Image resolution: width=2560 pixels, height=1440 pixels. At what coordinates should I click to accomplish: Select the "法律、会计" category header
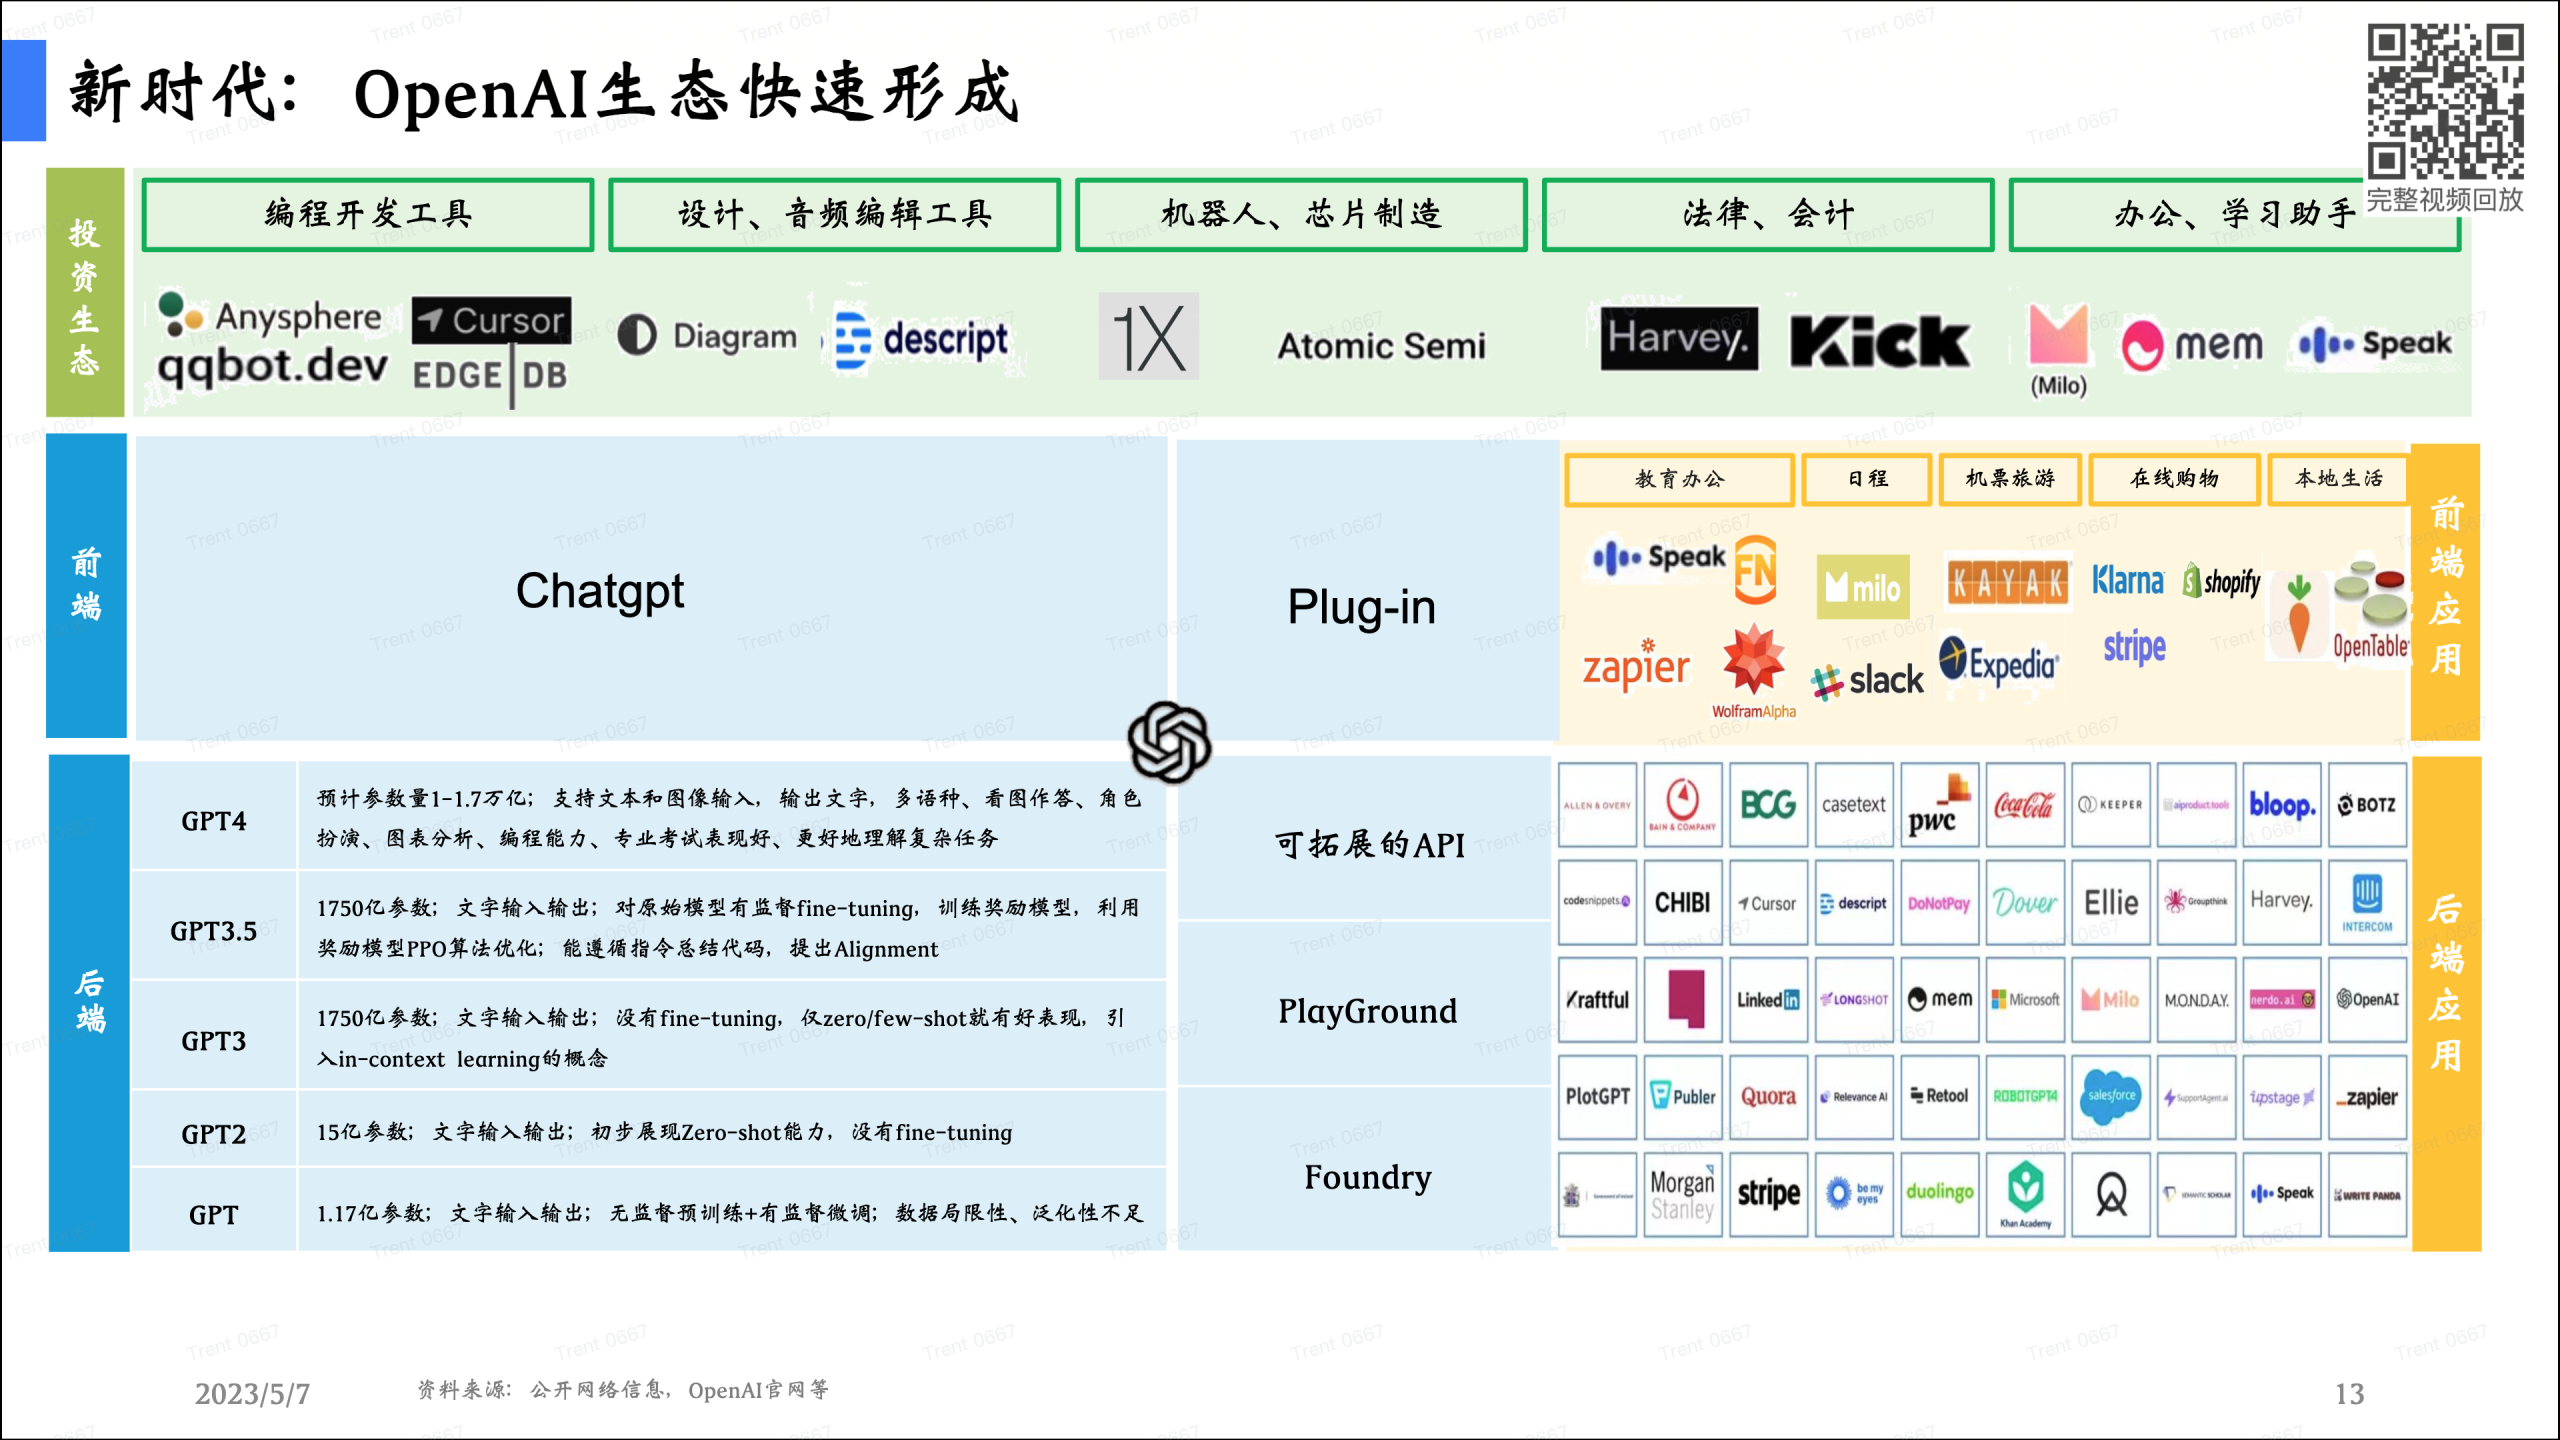click(x=1768, y=214)
